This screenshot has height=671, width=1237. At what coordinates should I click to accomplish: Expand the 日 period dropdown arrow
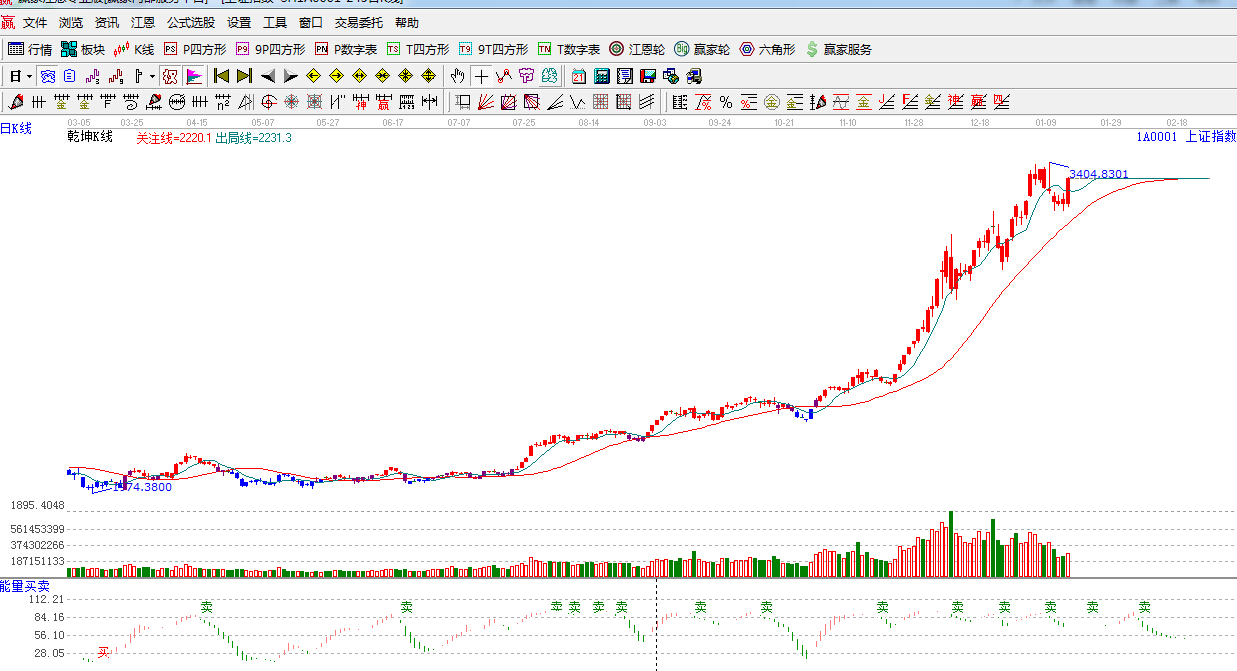coord(30,76)
